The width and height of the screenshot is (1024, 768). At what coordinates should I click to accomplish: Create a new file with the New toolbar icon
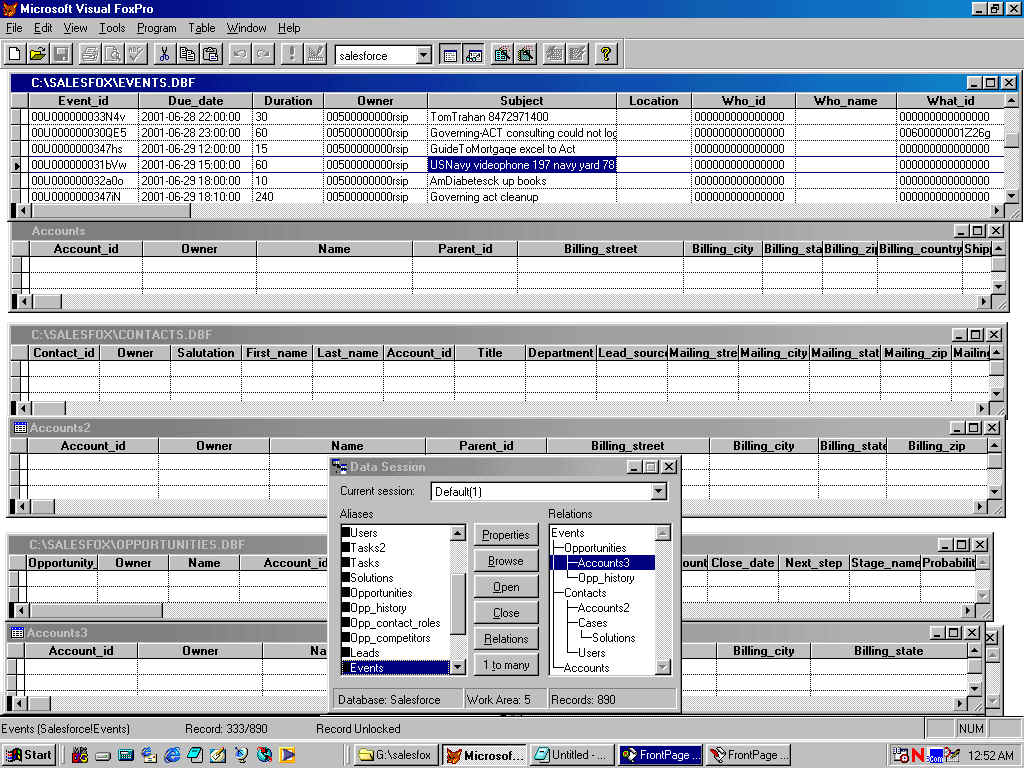[x=14, y=54]
